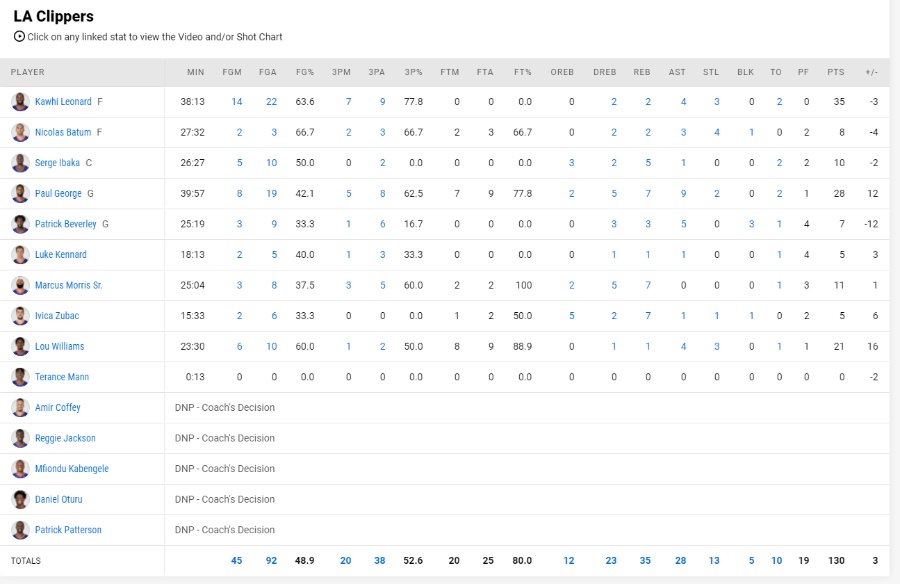Open Paul George's 19 field goal attempts
The image size is (900, 584).
tap(271, 194)
